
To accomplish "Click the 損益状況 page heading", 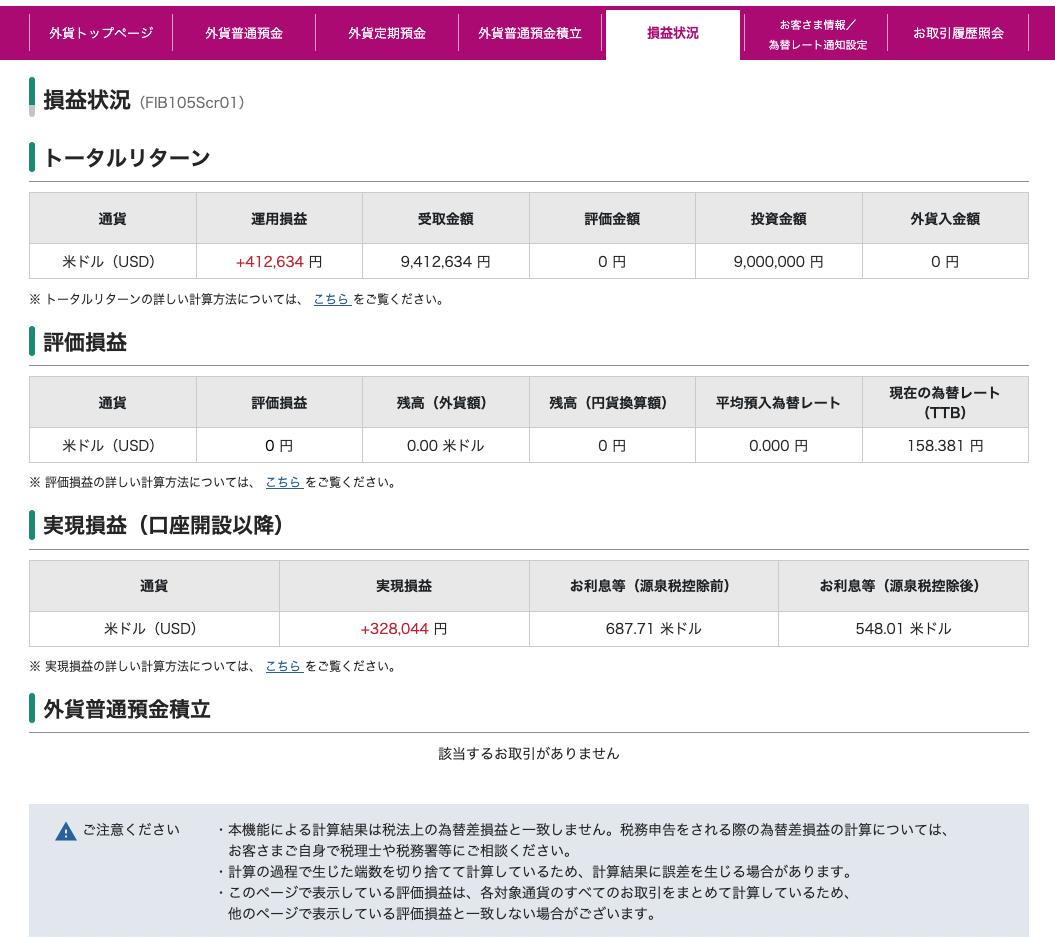I will coord(87,101).
